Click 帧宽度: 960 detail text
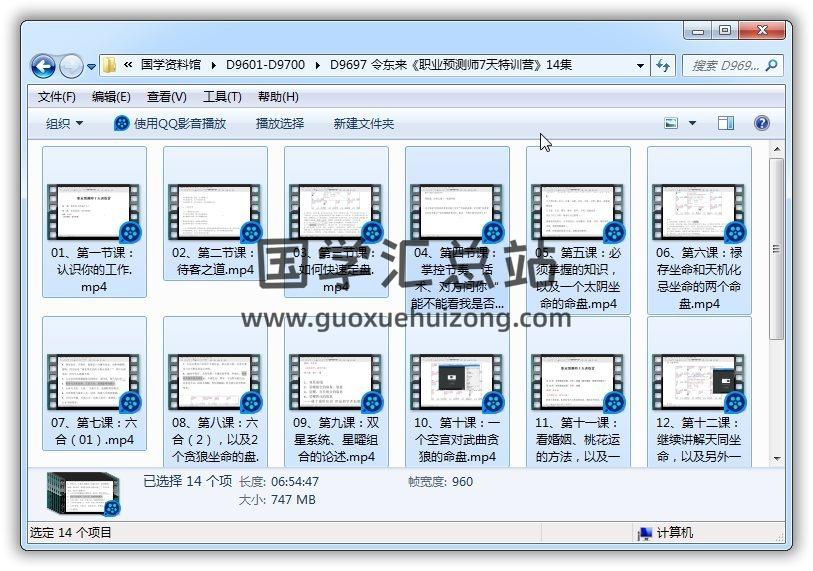Image resolution: width=813 pixels, height=571 pixels. (x=441, y=482)
